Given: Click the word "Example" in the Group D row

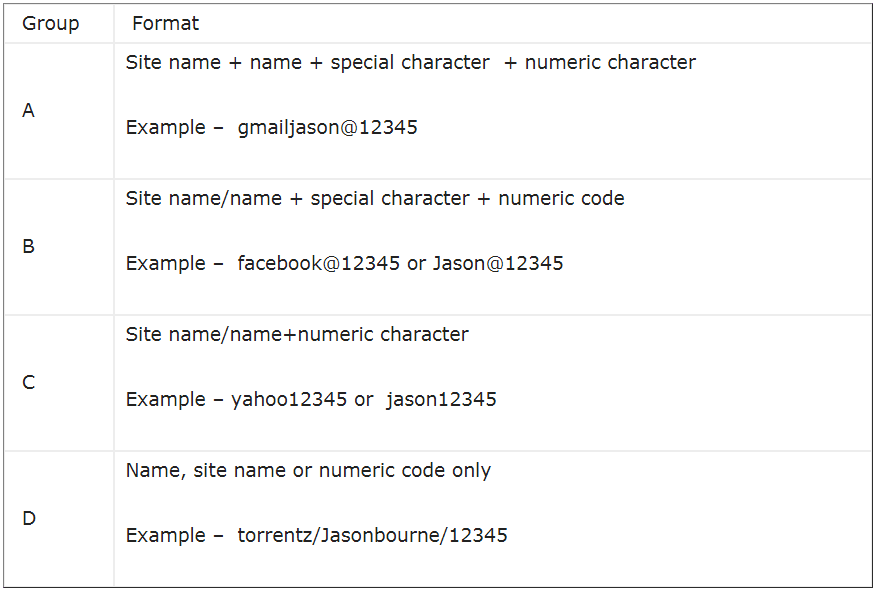Looking at the screenshot, I should pos(165,536).
